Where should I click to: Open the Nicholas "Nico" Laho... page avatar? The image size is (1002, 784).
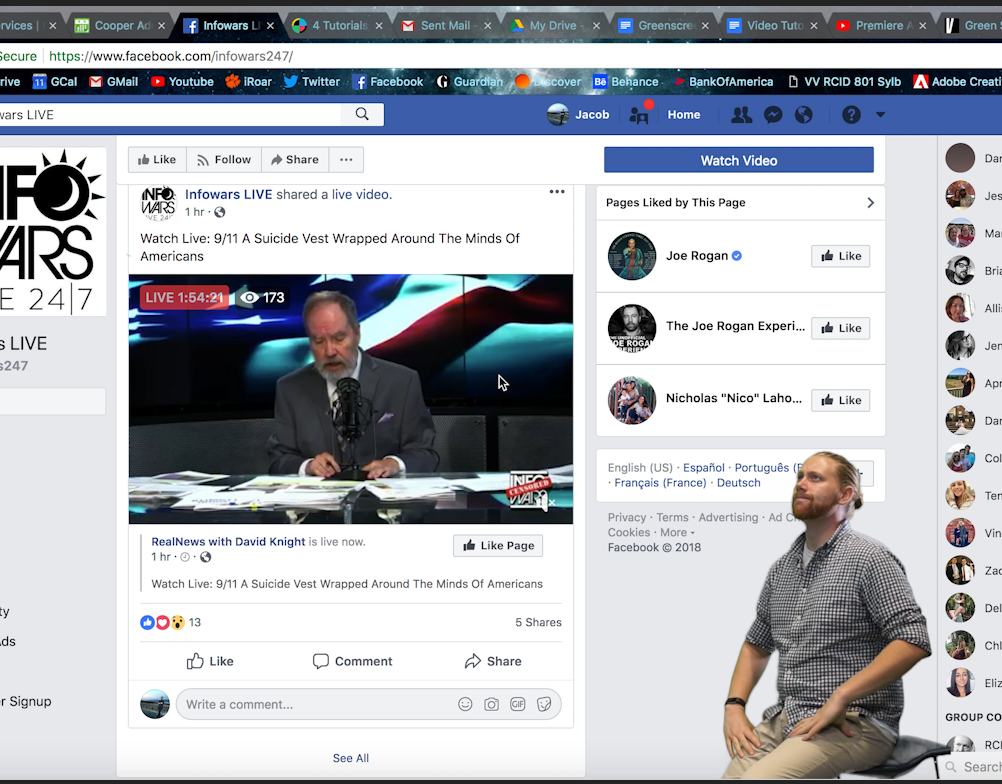632,401
